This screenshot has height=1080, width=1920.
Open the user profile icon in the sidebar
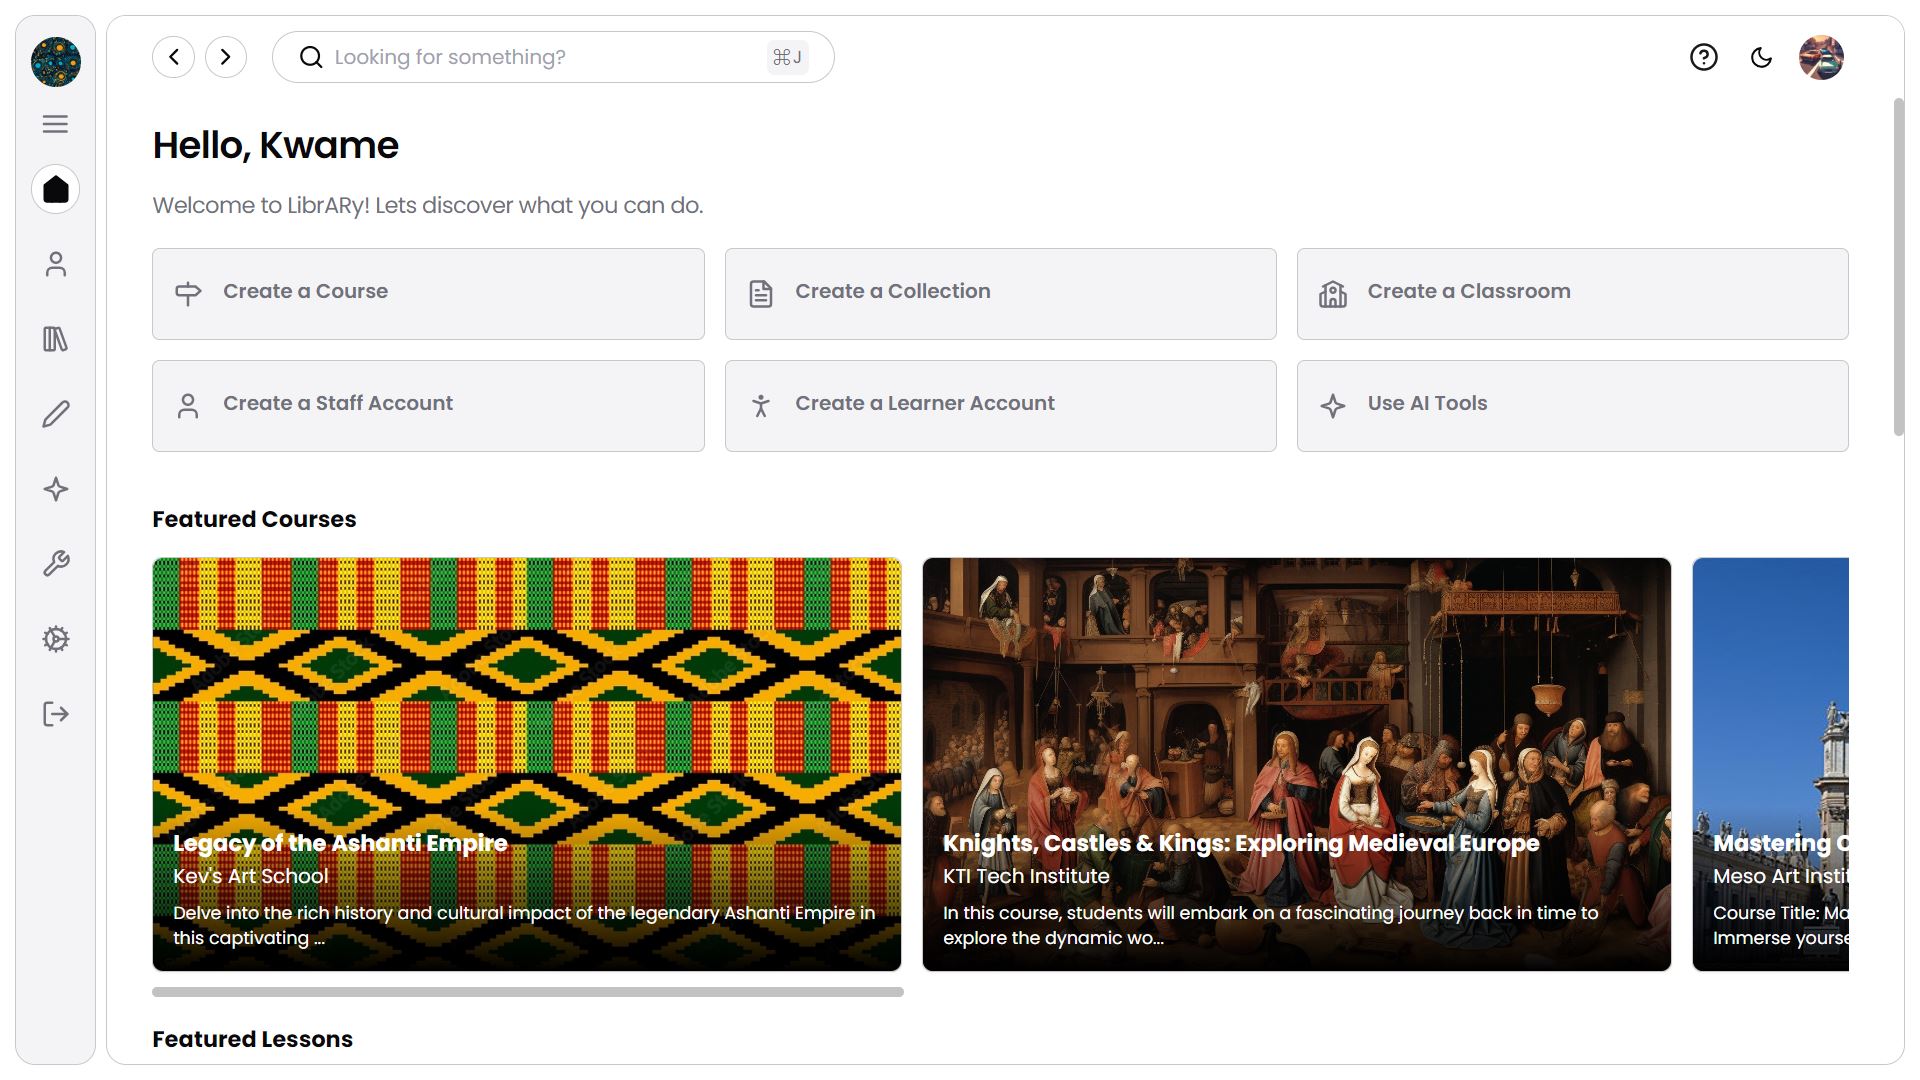coord(56,264)
